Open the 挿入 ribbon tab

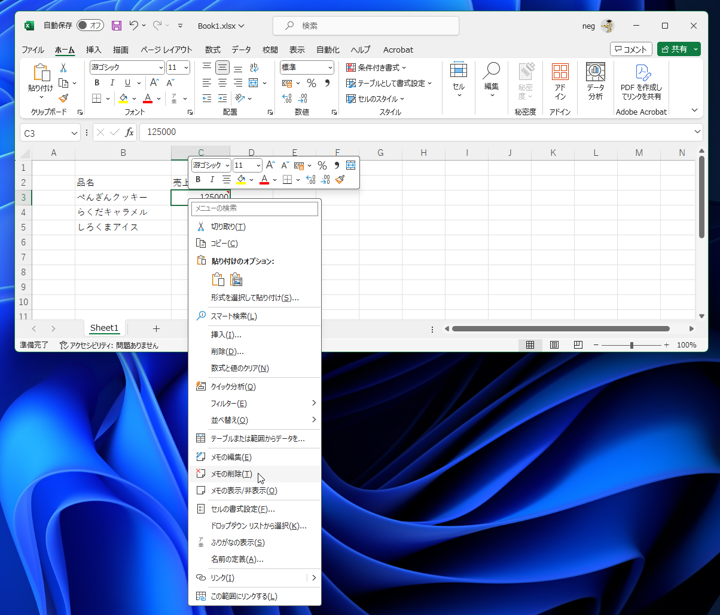click(x=93, y=50)
